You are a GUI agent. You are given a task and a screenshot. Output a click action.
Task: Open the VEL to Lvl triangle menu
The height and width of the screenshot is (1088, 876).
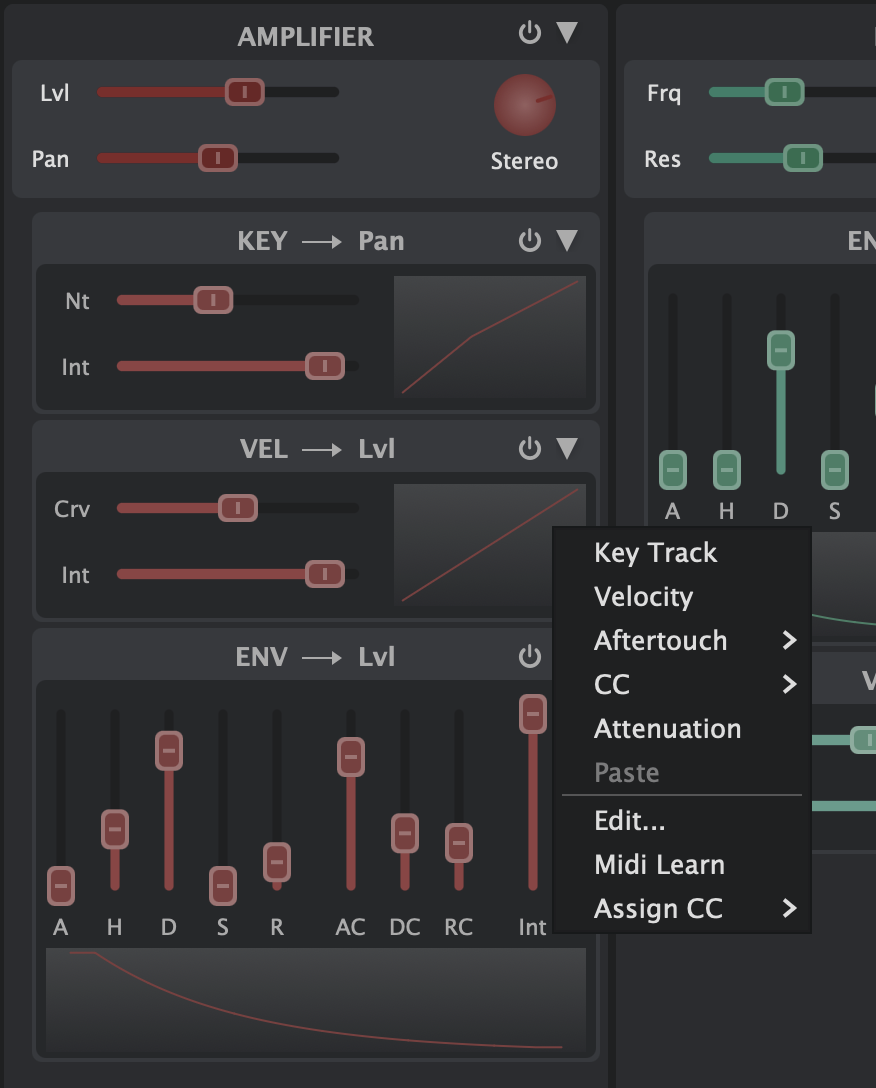[567, 449]
